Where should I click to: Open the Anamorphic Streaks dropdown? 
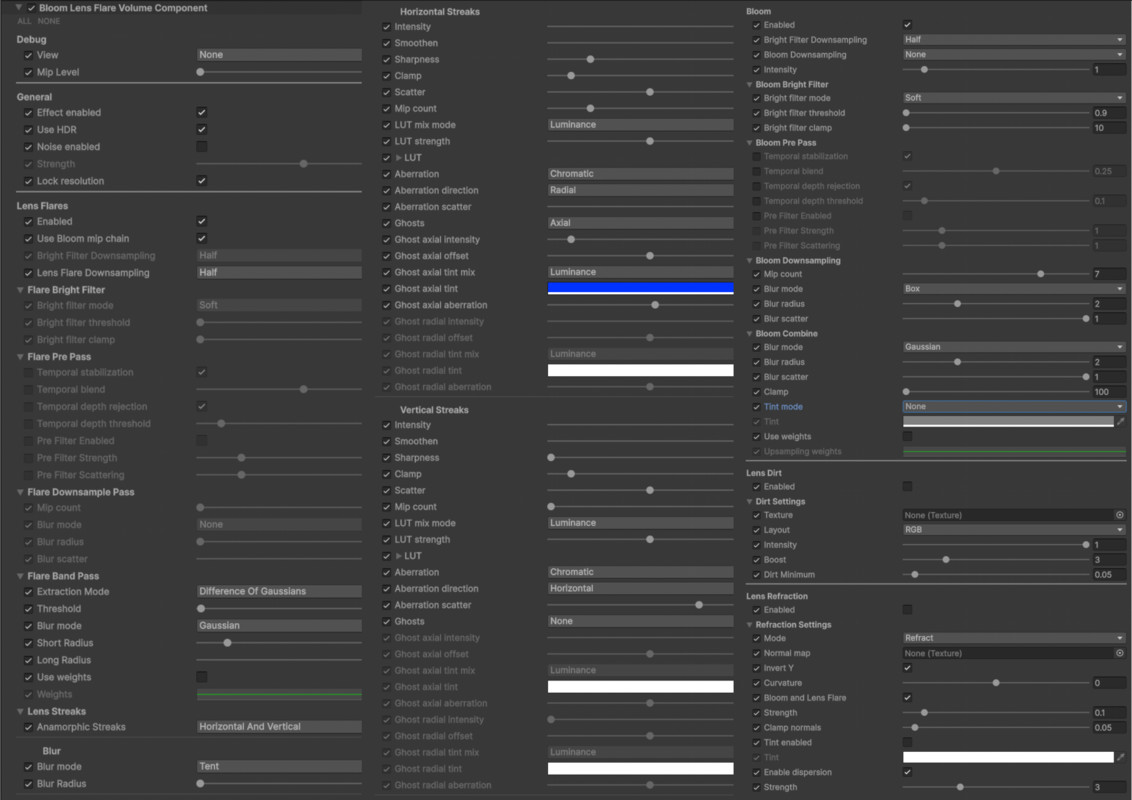pyautogui.click(x=279, y=727)
